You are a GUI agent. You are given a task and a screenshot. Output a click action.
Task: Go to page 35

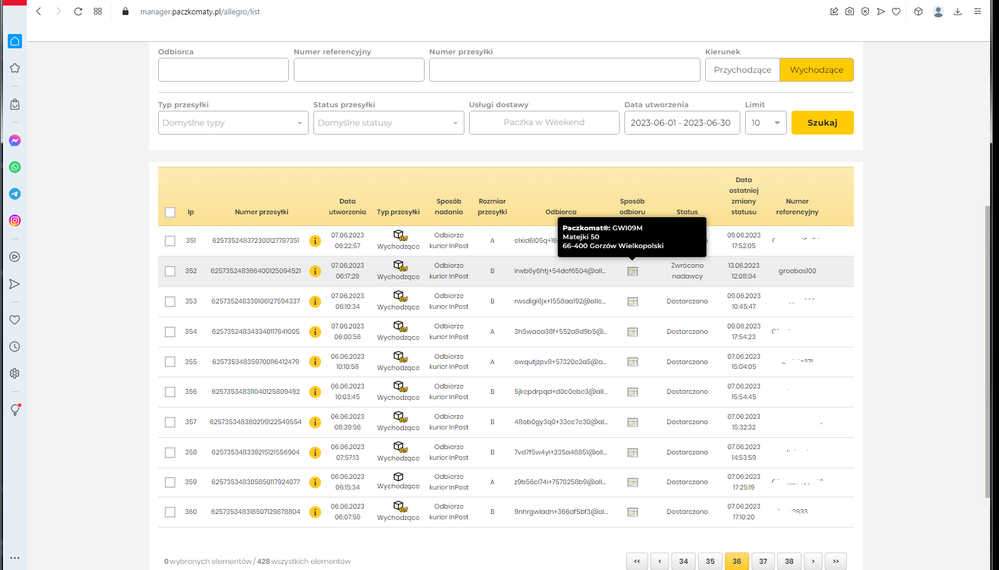click(710, 561)
